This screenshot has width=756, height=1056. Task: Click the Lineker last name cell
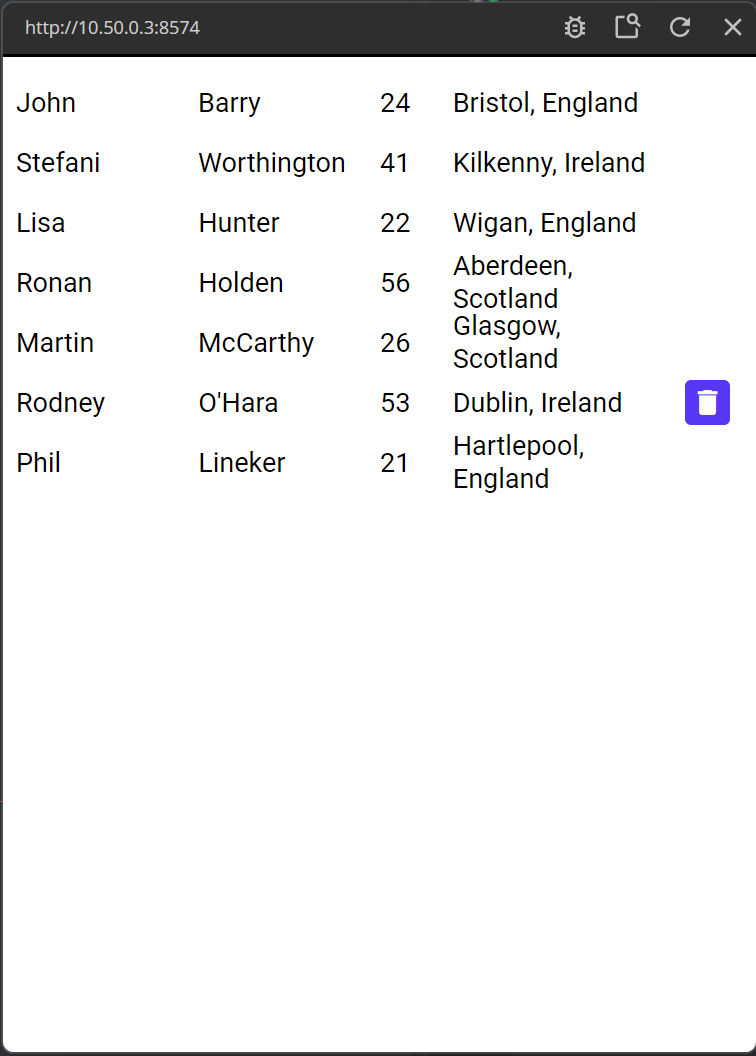coord(242,463)
